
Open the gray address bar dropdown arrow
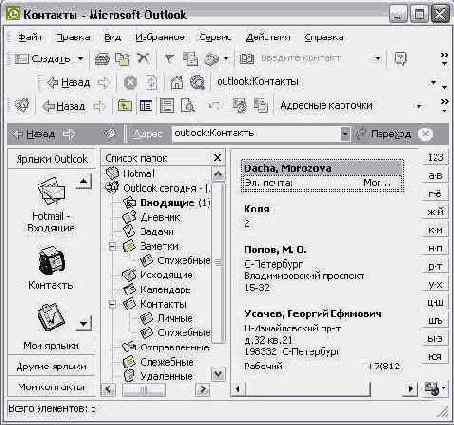click(346, 134)
